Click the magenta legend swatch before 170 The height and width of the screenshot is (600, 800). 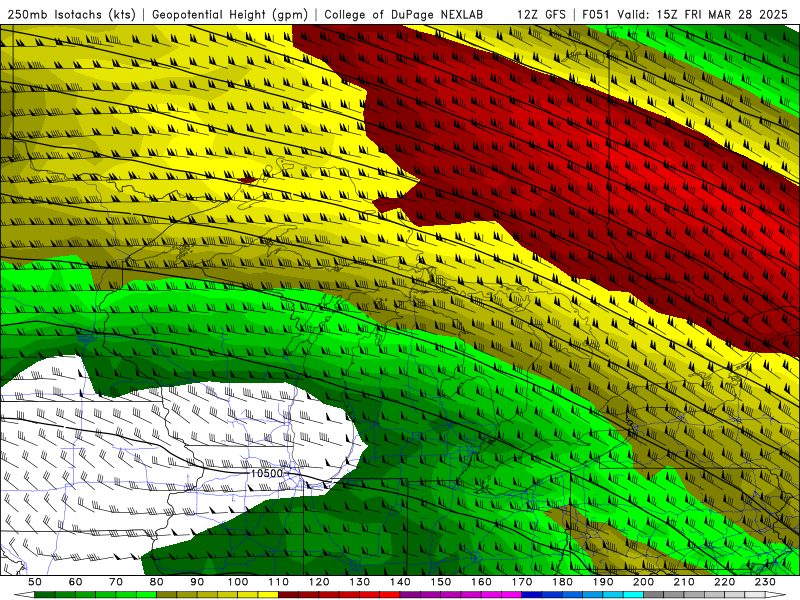[x=512, y=595]
